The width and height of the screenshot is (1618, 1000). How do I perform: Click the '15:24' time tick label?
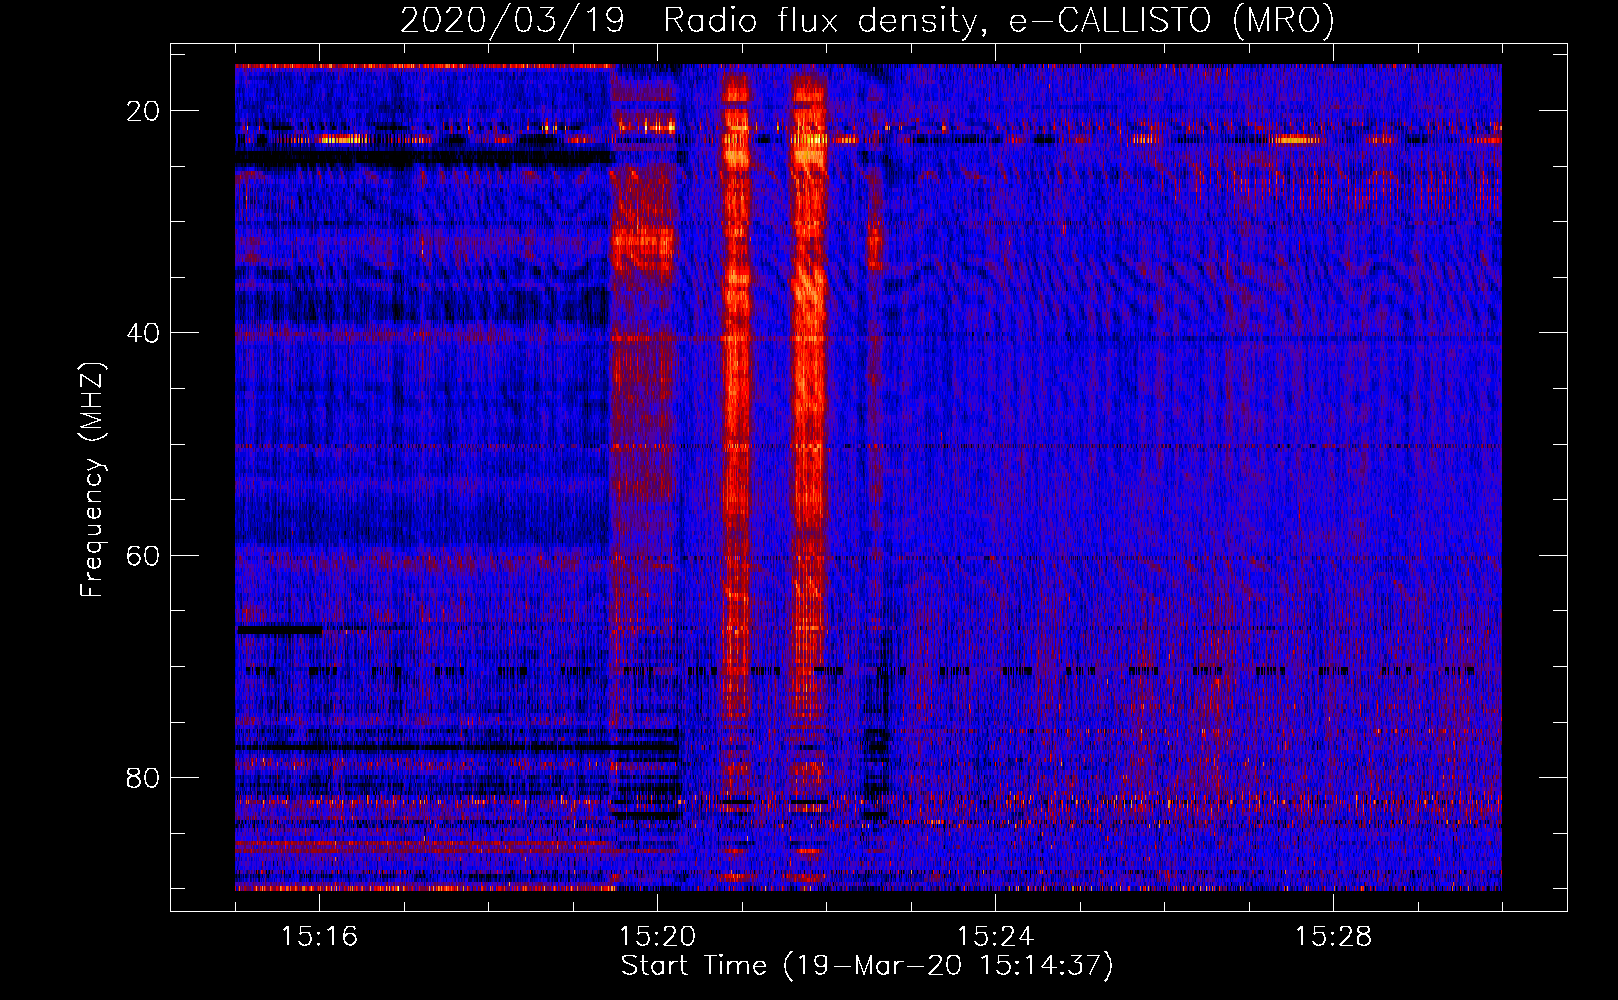(995, 937)
